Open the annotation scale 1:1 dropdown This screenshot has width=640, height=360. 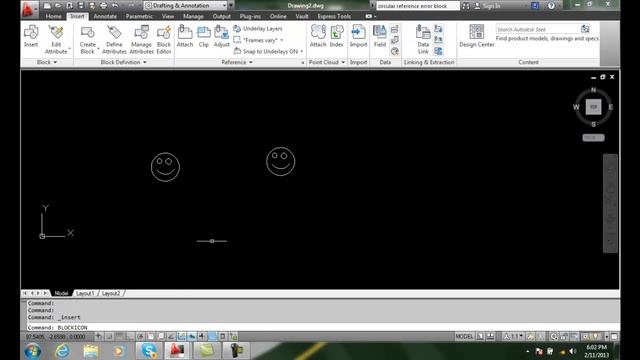point(513,336)
